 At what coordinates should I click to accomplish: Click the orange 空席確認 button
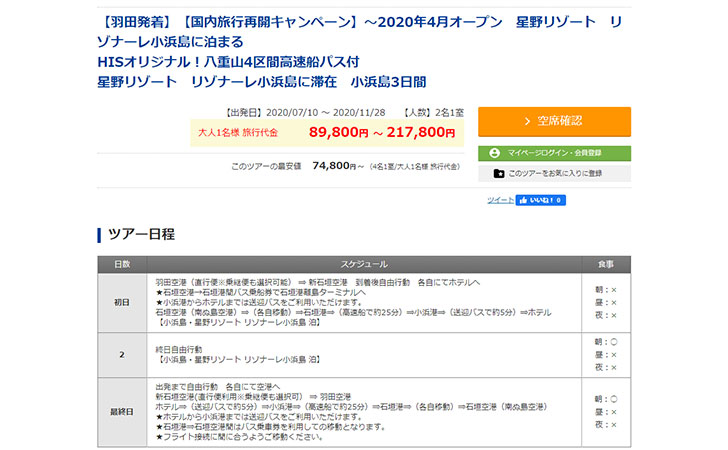pyautogui.click(x=554, y=122)
